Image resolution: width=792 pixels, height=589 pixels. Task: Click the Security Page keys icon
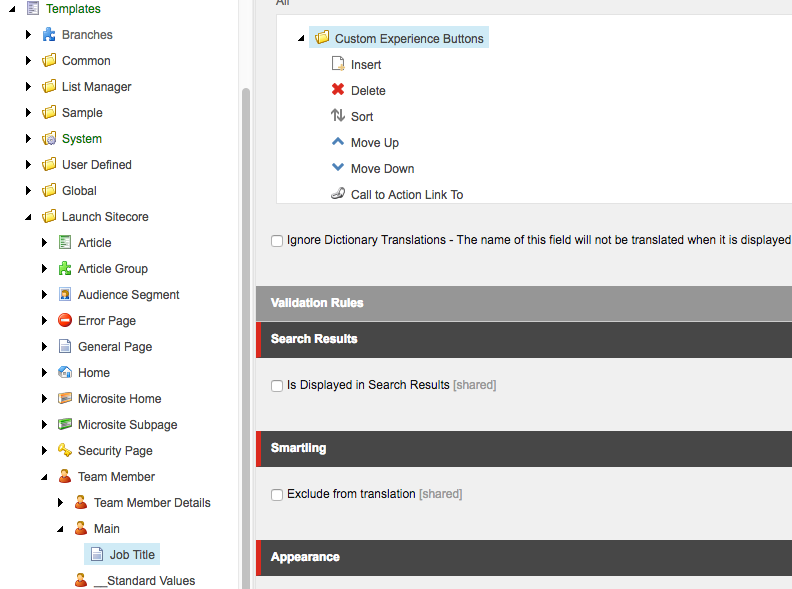(65, 451)
